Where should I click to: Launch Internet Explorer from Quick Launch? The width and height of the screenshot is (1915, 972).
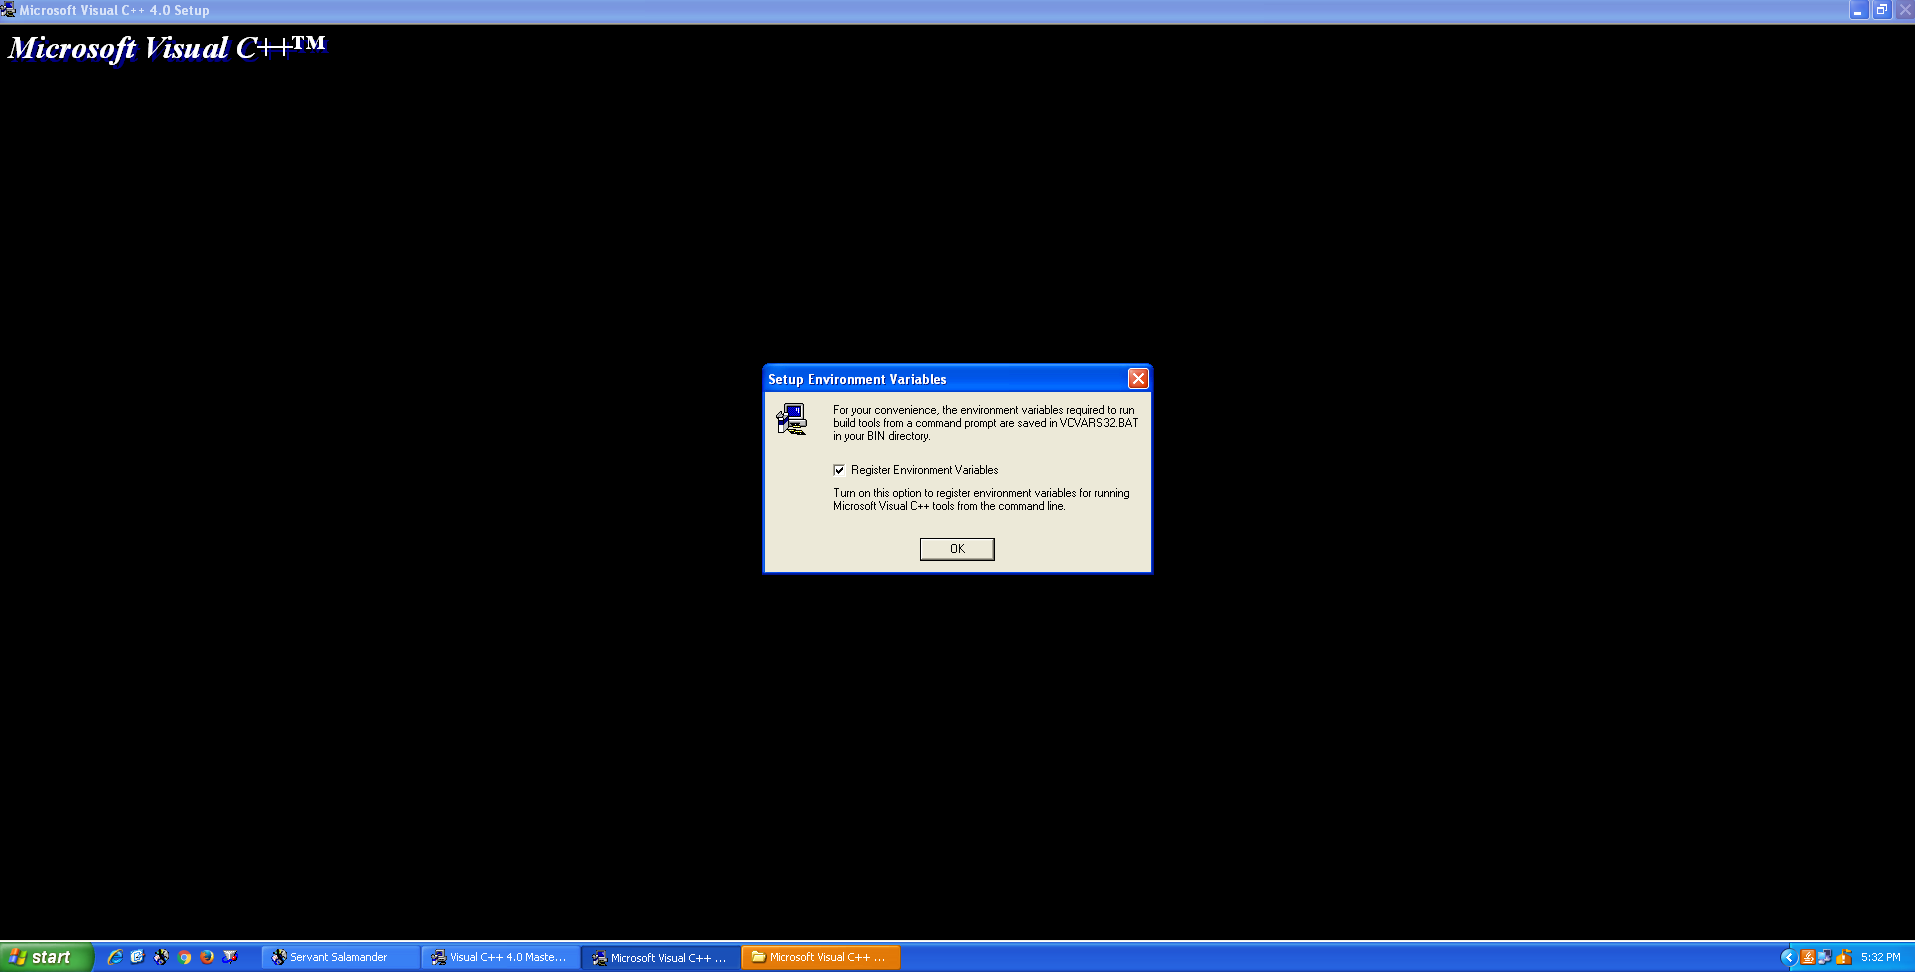[115, 957]
